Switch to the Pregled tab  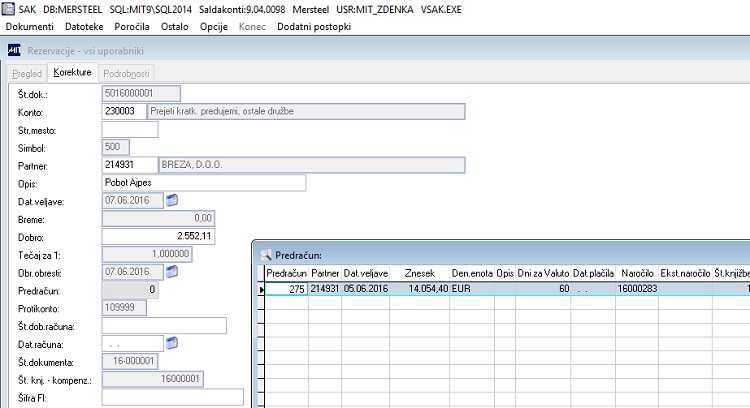[27, 74]
